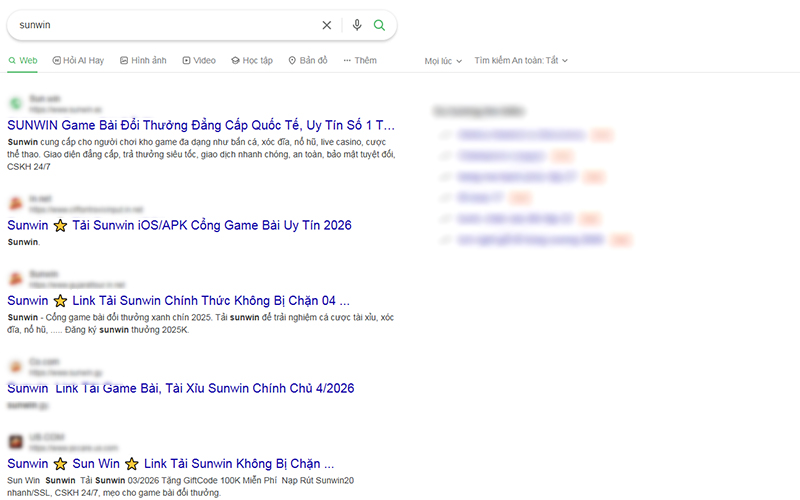The height and width of the screenshot is (500, 800).
Task: Click the favicon above 'Sun Win Link Tải Sunwin' result
Action: coord(16,442)
